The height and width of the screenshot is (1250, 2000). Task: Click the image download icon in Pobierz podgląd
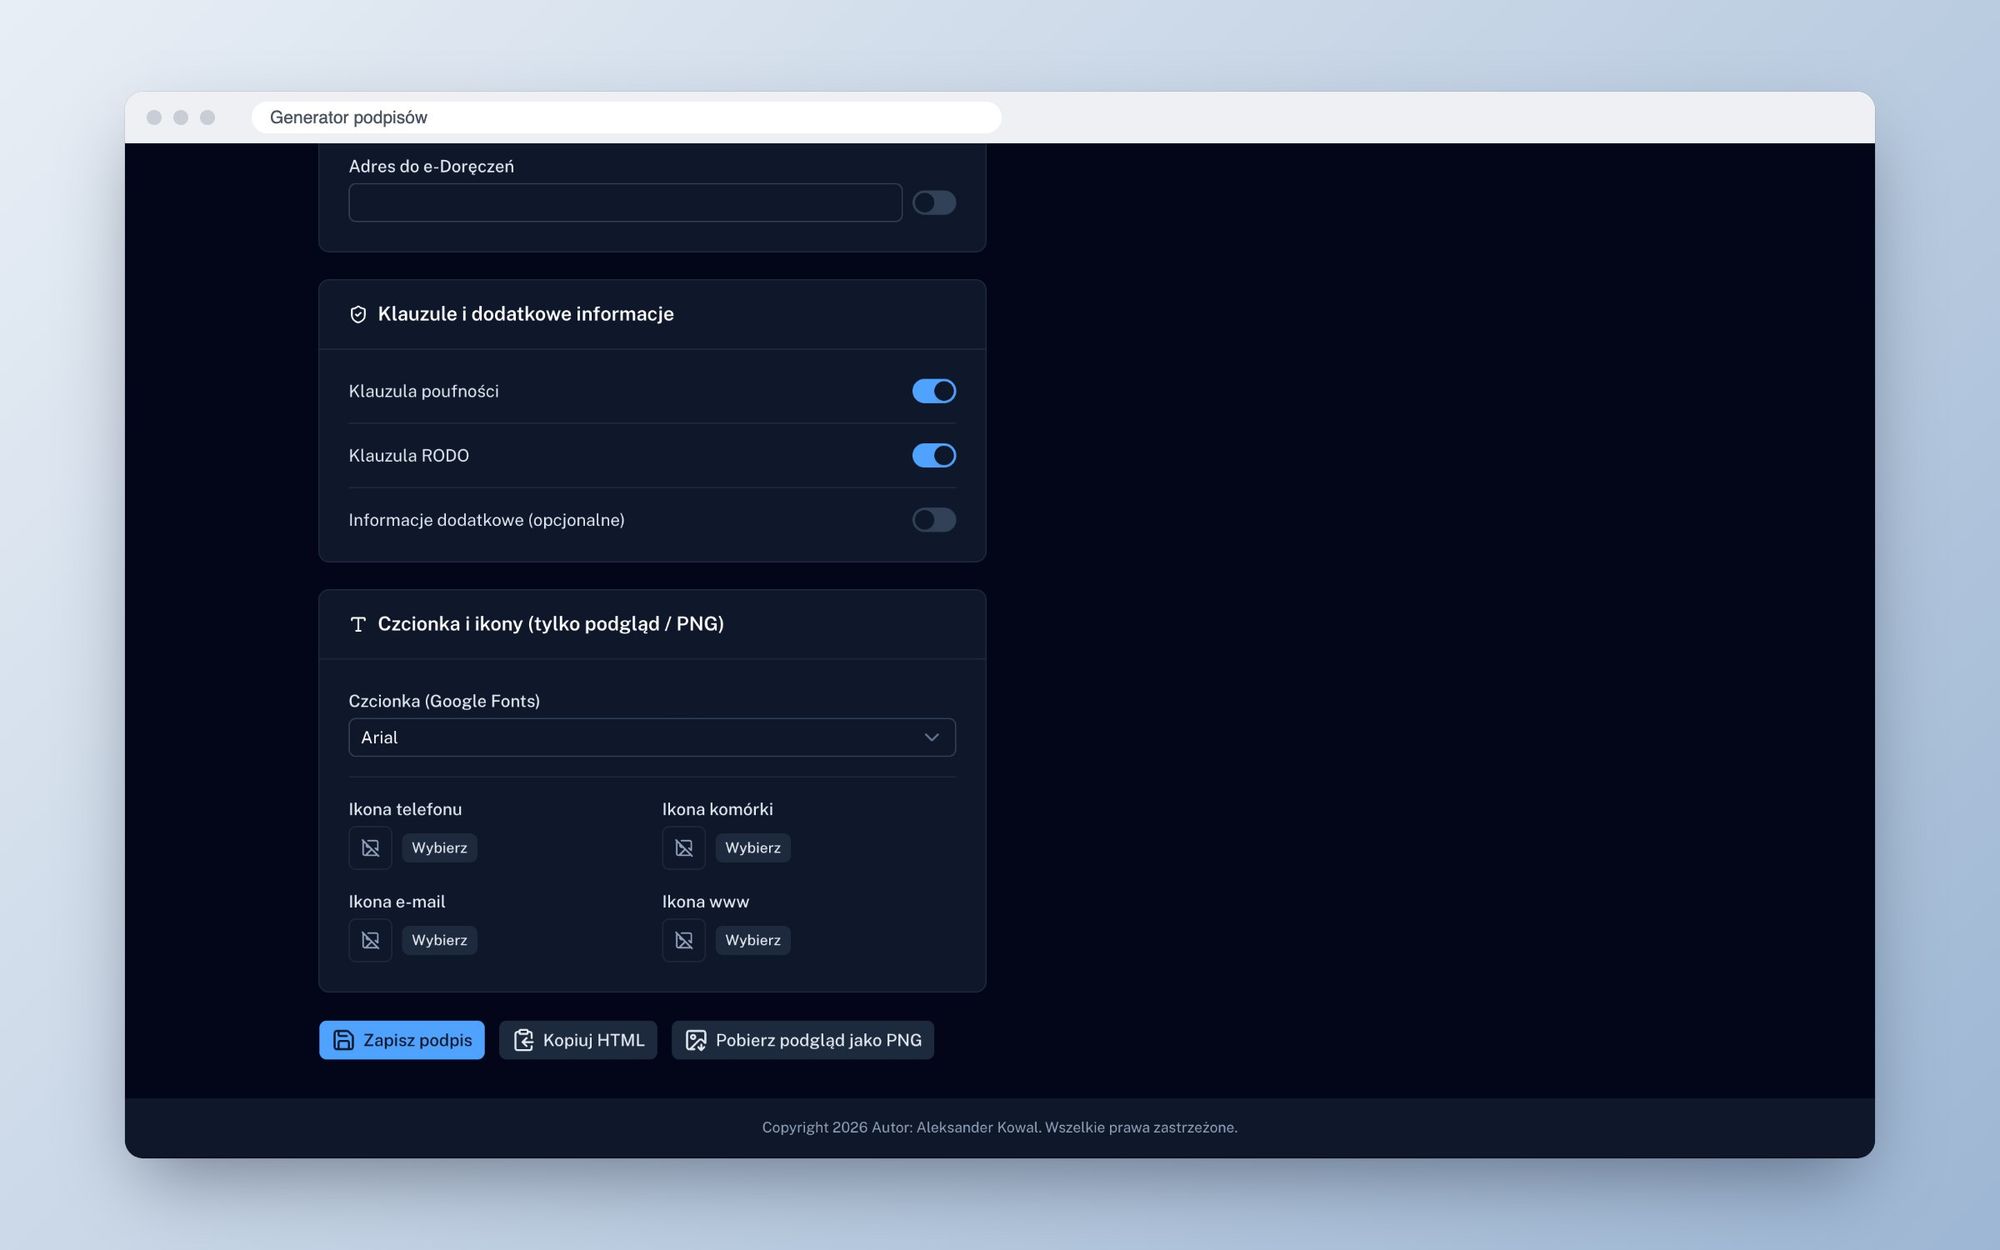(696, 1040)
